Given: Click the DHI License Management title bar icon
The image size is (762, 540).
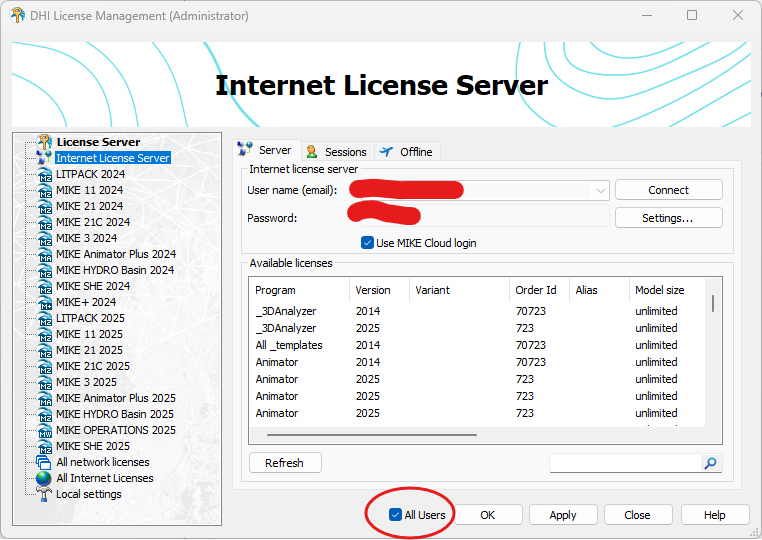Looking at the screenshot, I should tap(17, 15).
